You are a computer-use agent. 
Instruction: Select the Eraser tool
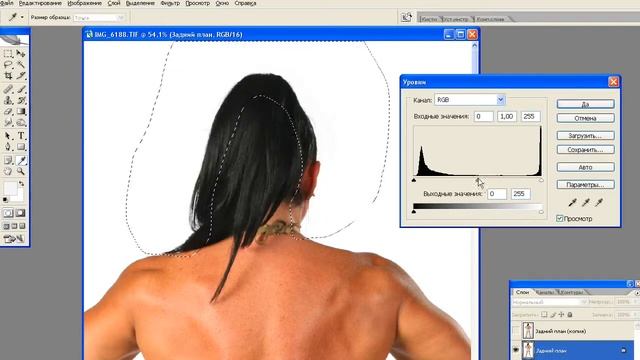pyautogui.click(x=8, y=111)
